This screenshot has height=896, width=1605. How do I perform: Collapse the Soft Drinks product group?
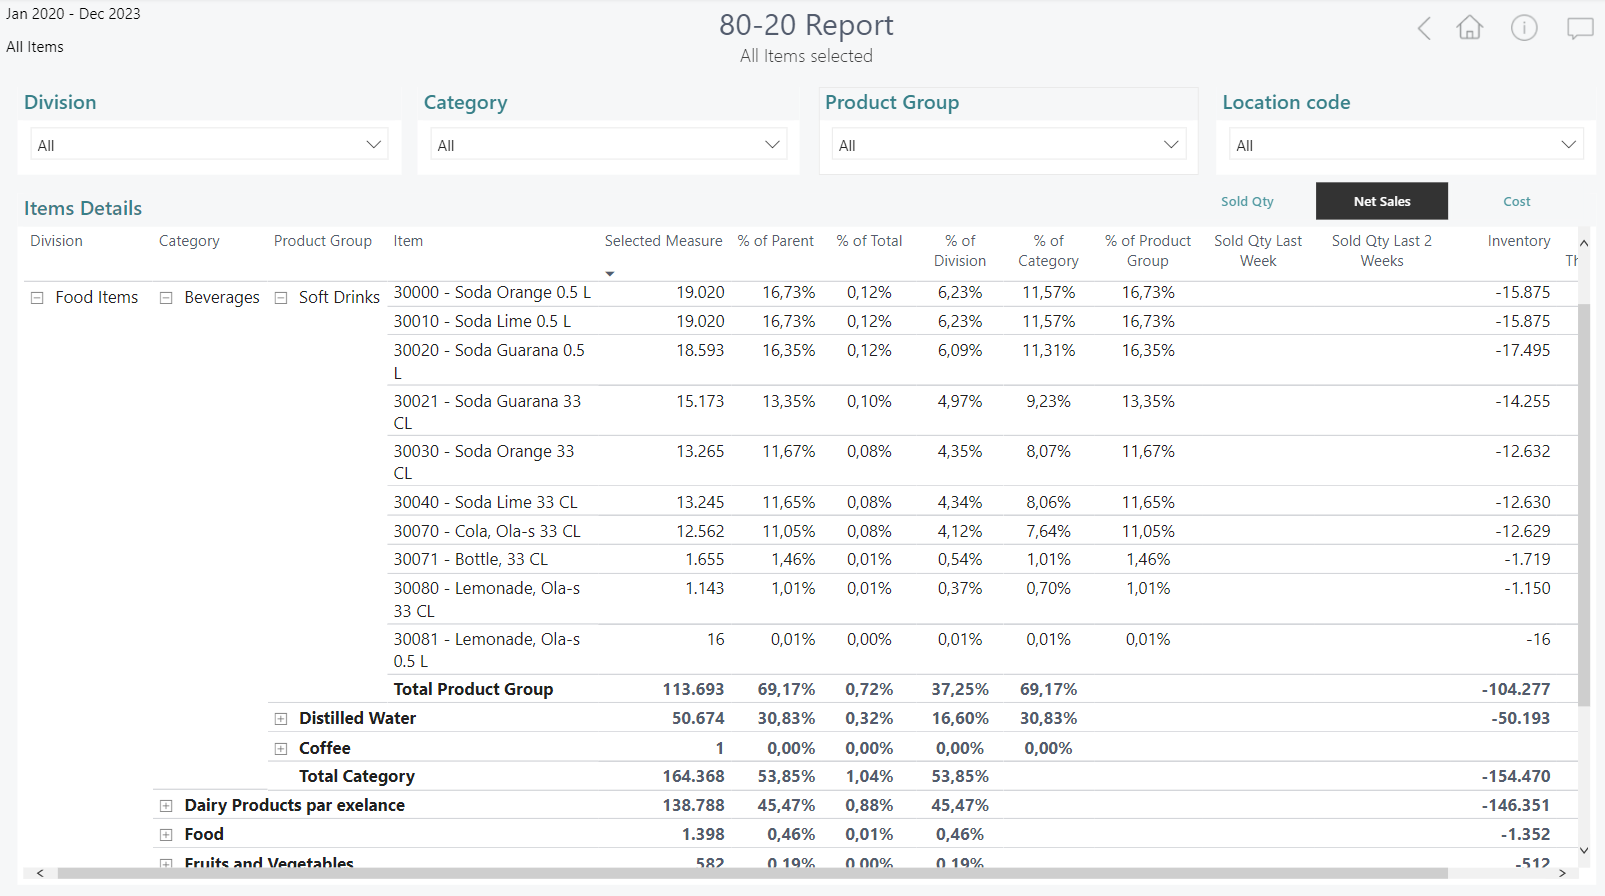click(x=281, y=298)
